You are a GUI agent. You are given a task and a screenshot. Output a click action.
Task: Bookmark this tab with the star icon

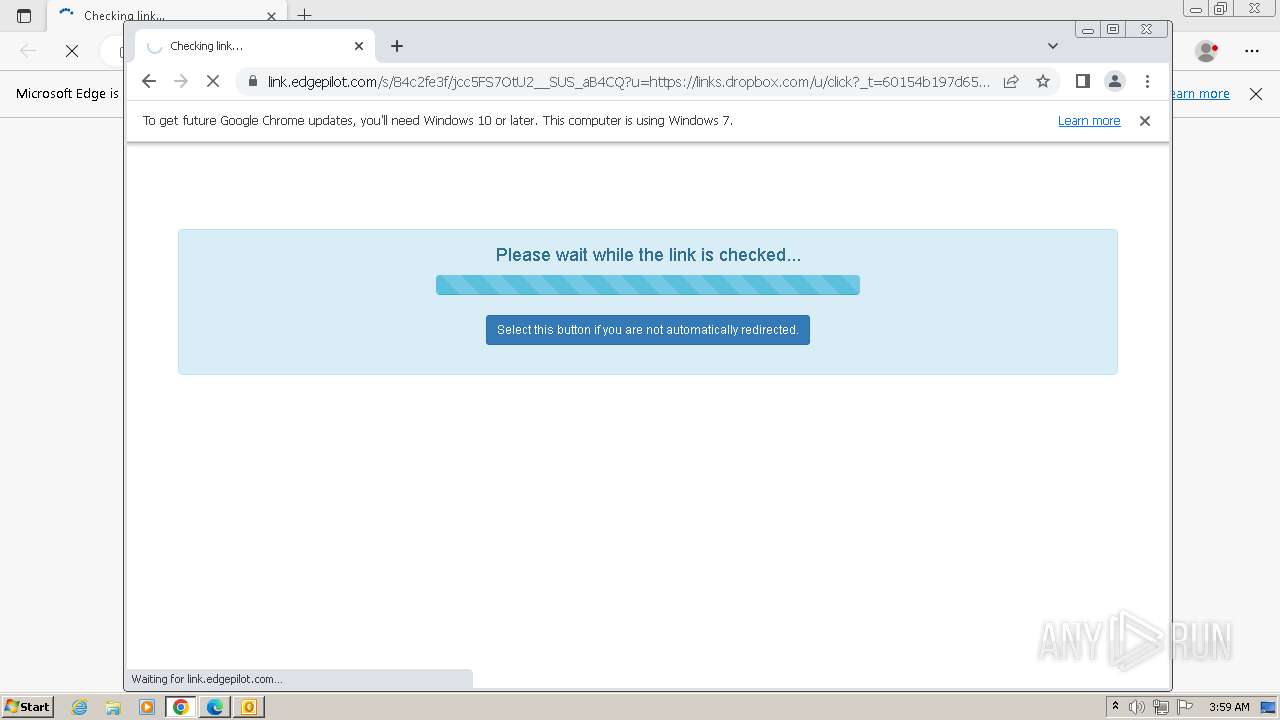pyautogui.click(x=1043, y=81)
